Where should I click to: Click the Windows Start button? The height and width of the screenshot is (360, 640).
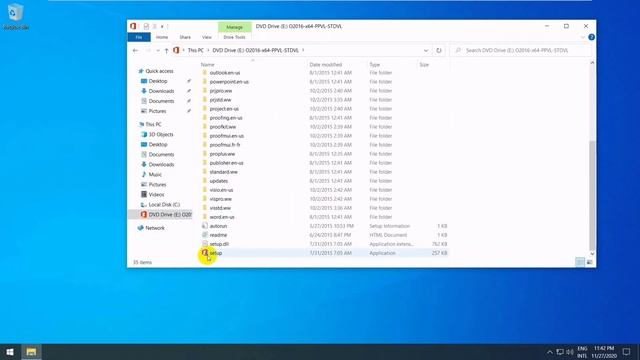10,352
